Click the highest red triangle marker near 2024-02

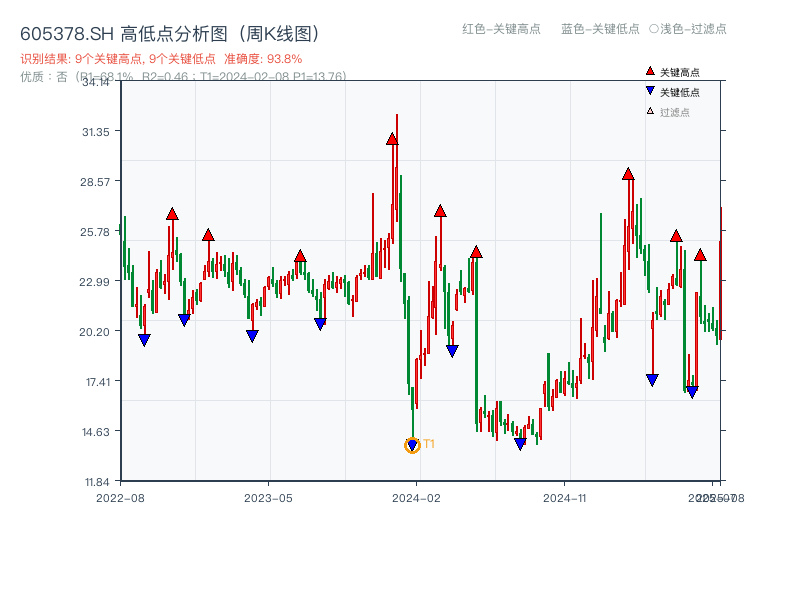pos(391,140)
